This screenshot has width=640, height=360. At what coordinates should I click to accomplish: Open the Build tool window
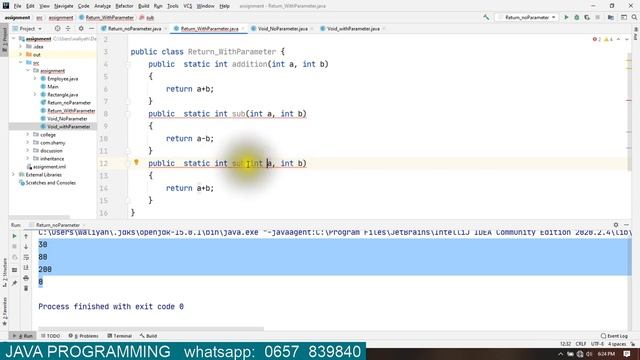pyautogui.click(x=148, y=336)
